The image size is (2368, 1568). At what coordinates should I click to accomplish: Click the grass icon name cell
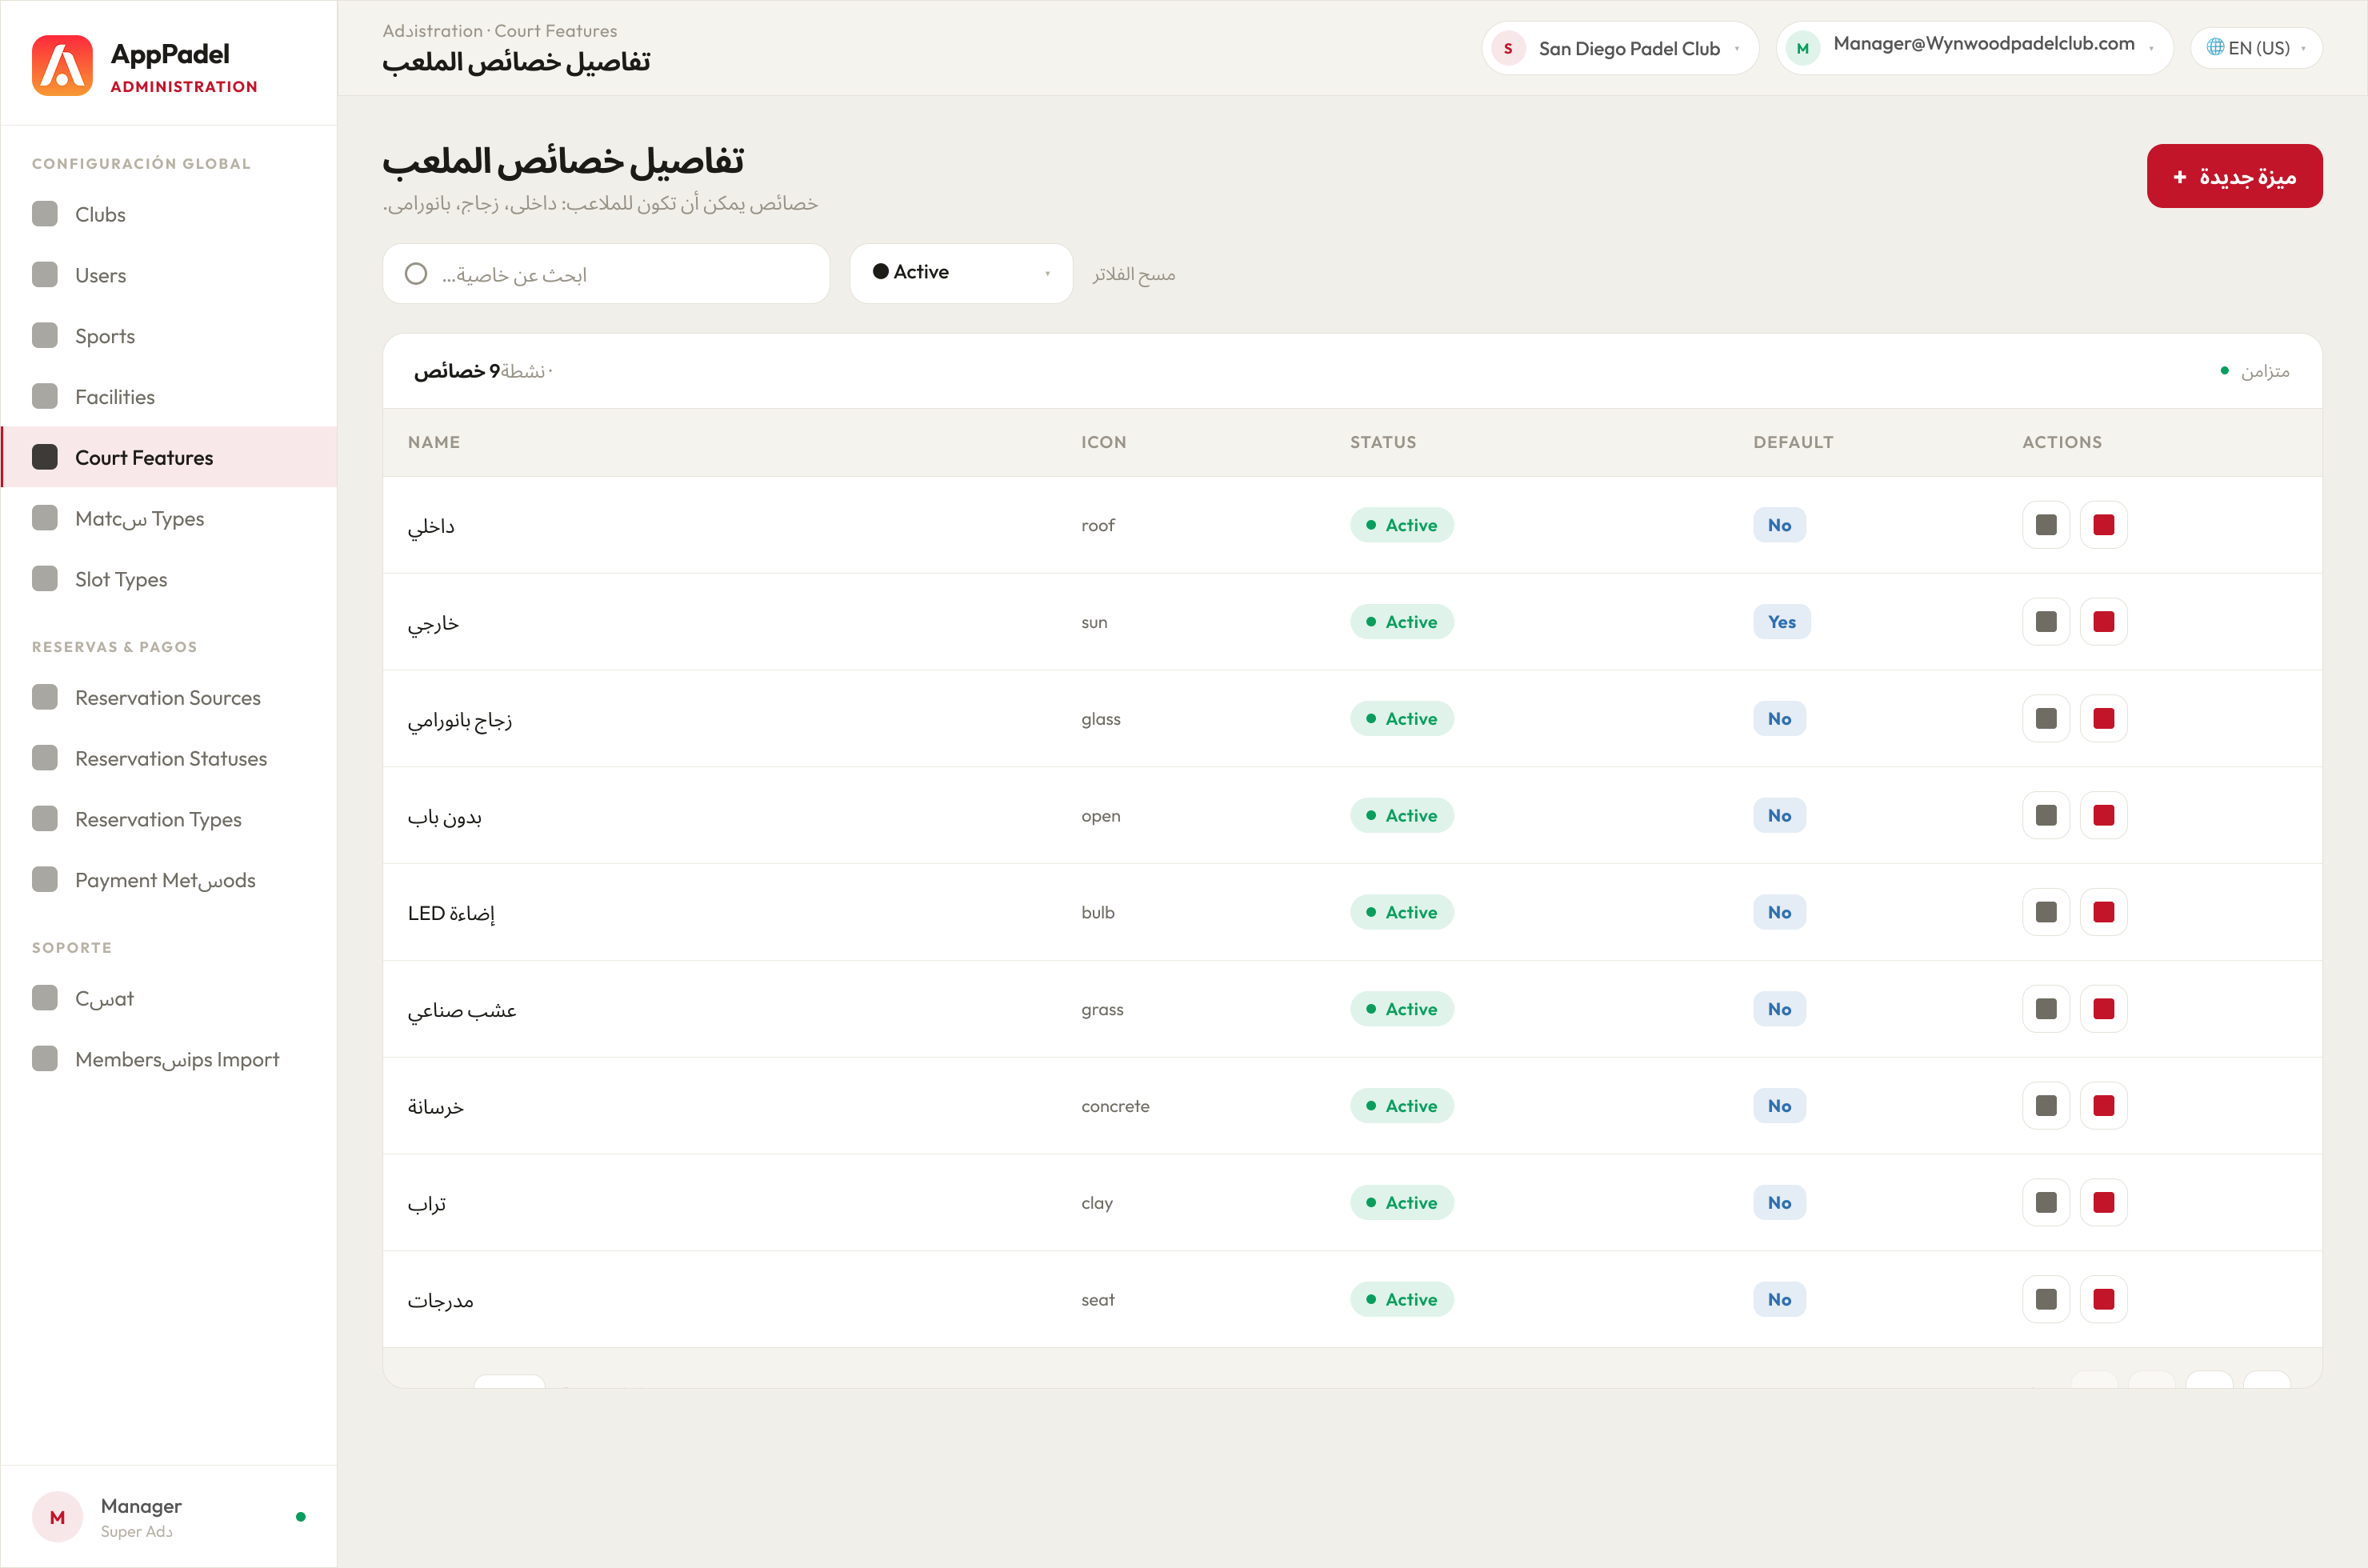pos(1102,1010)
